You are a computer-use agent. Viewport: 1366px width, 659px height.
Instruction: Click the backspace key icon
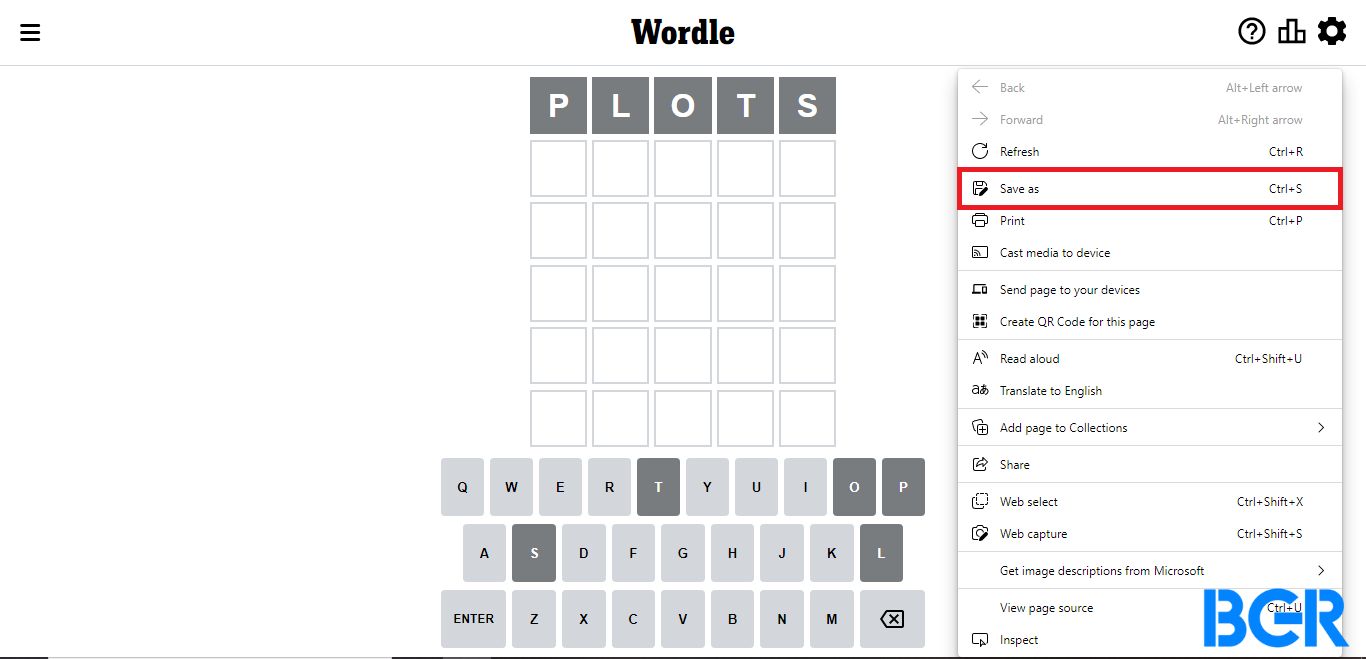click(891, 619)
